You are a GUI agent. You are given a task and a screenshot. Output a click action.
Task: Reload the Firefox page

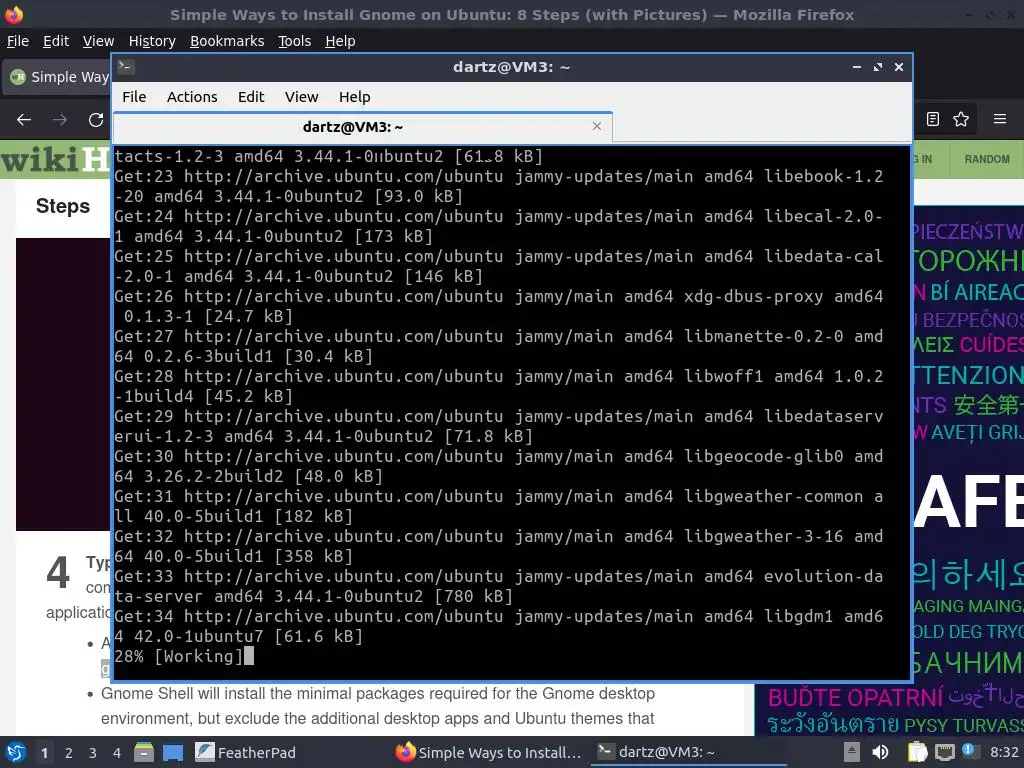(x=96, y=120)
